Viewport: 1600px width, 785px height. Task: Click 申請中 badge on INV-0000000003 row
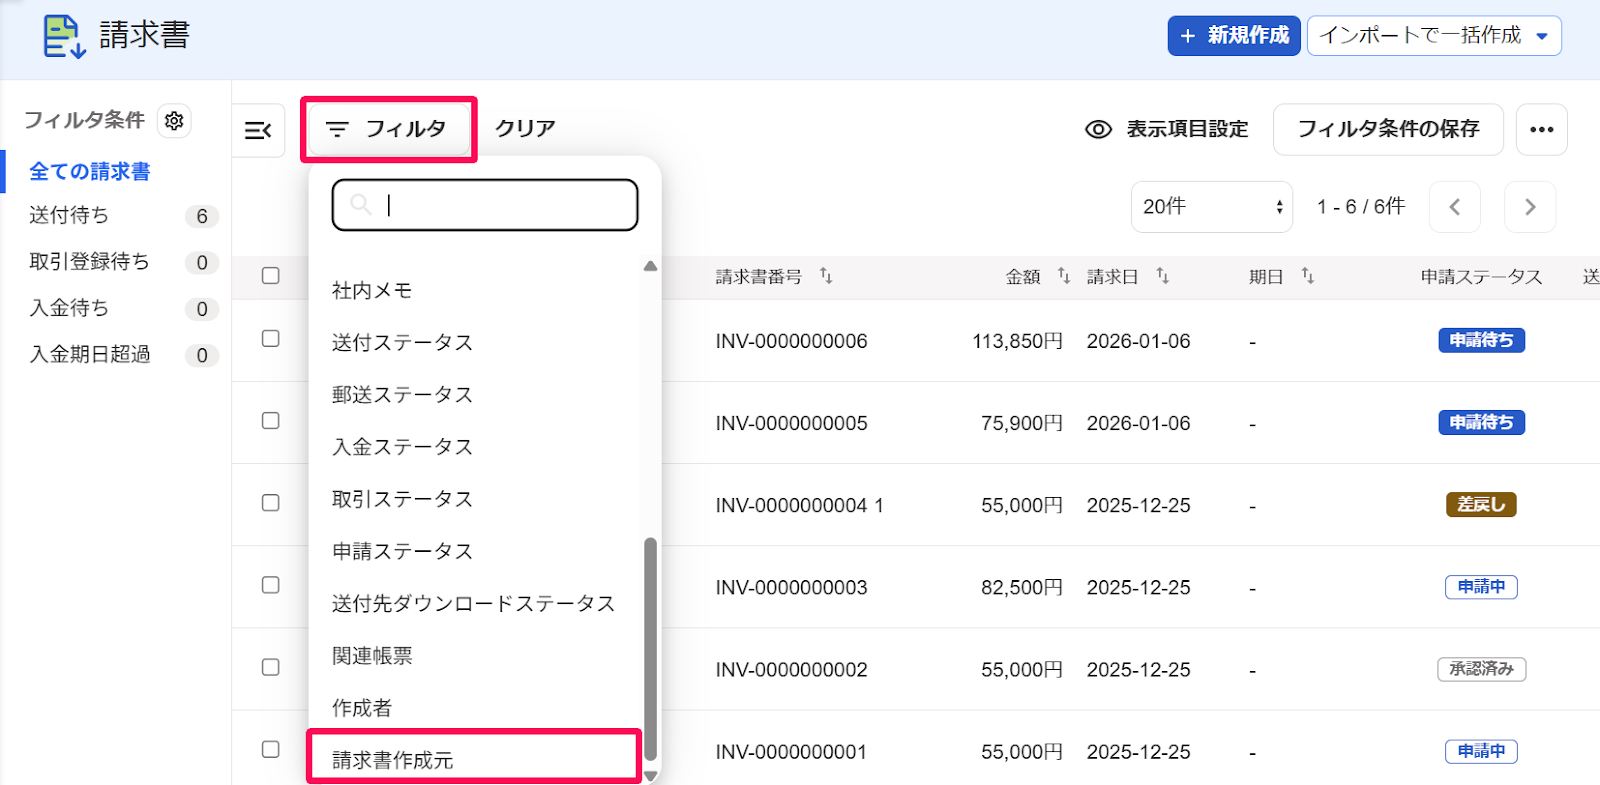(1481, 586)
